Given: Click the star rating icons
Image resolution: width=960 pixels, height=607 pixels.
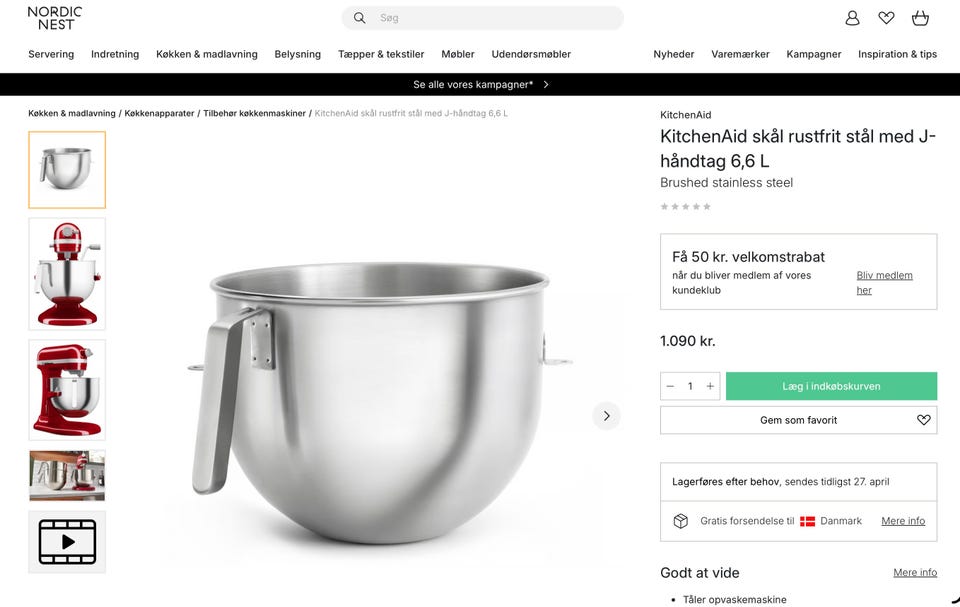Looking at the screenshot, I should point(686,207).
